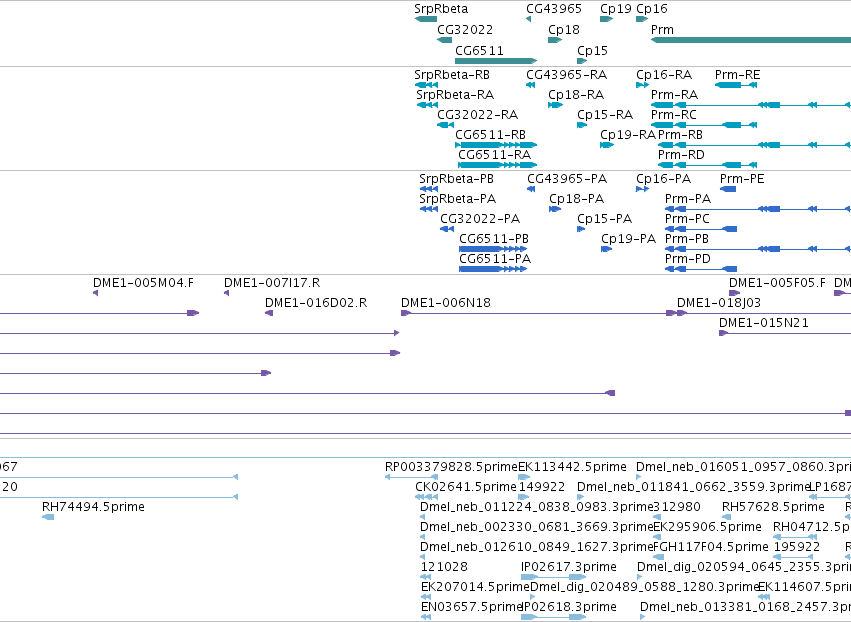
Task: Select the DME1-016D02.R clone label
Action: [316, 303]
